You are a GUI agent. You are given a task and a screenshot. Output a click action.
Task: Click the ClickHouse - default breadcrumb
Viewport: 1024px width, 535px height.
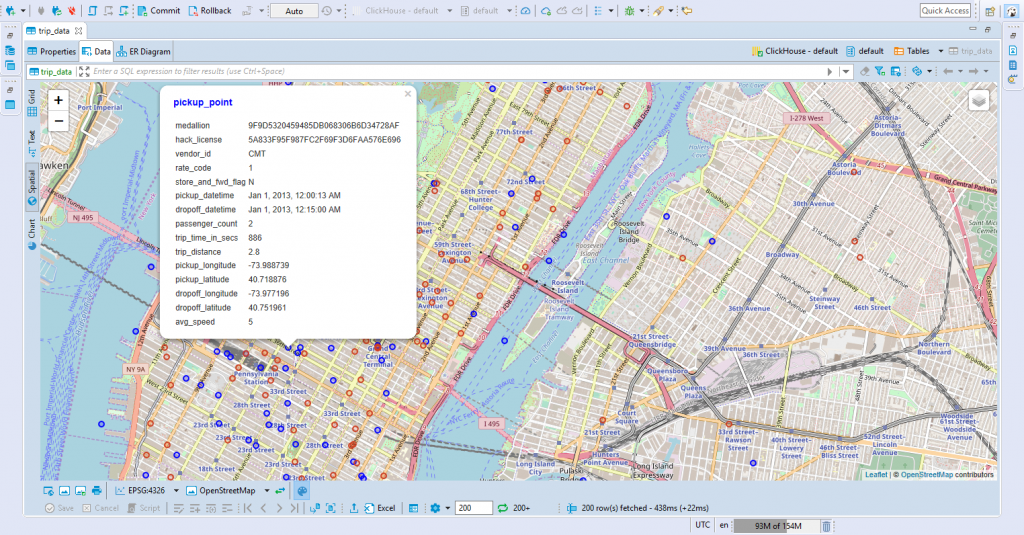tap(795, 51)
